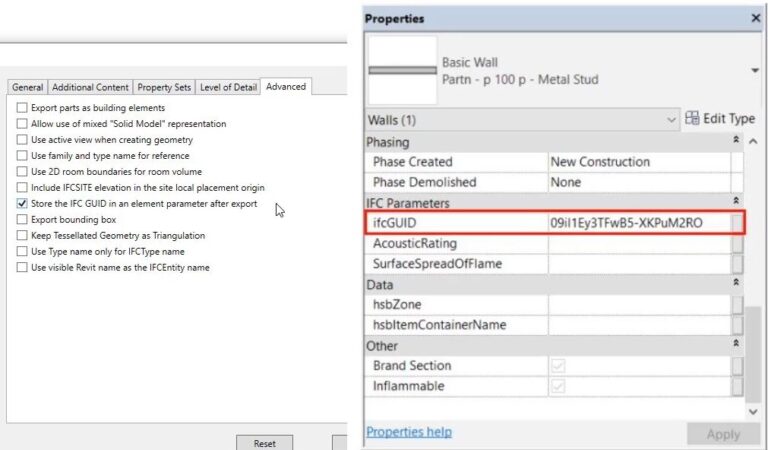Open the wall type selector dropdown arrow
This screenshot has height=450, width=768.
point(754,70)
